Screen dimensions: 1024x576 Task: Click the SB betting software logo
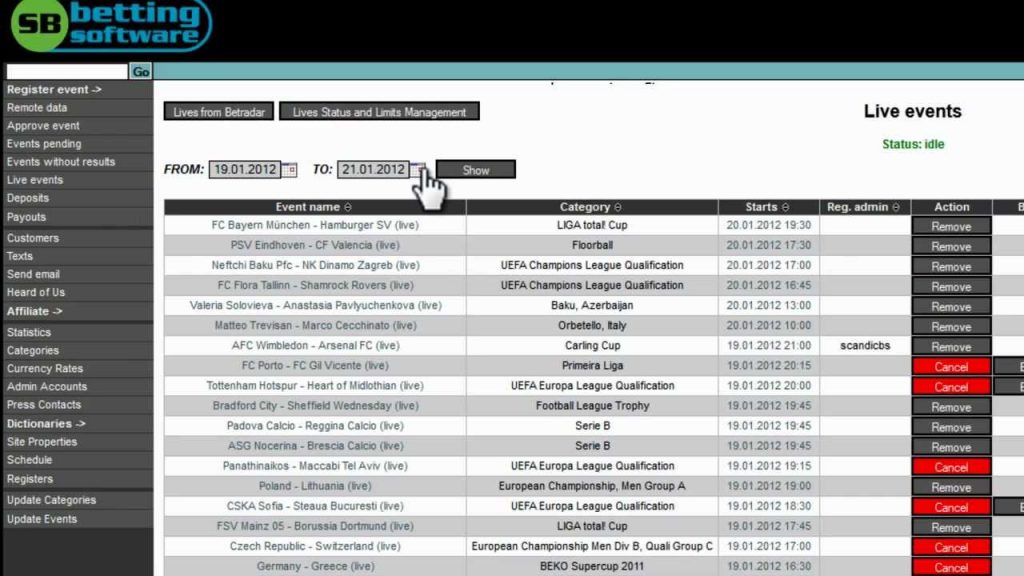pyautogui.click(x=110, y=25)
